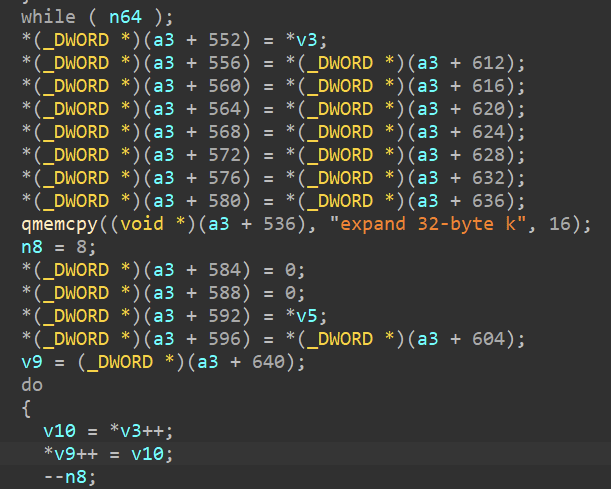
Task: Click the opening brace below "do"
Action: point(27,407)
